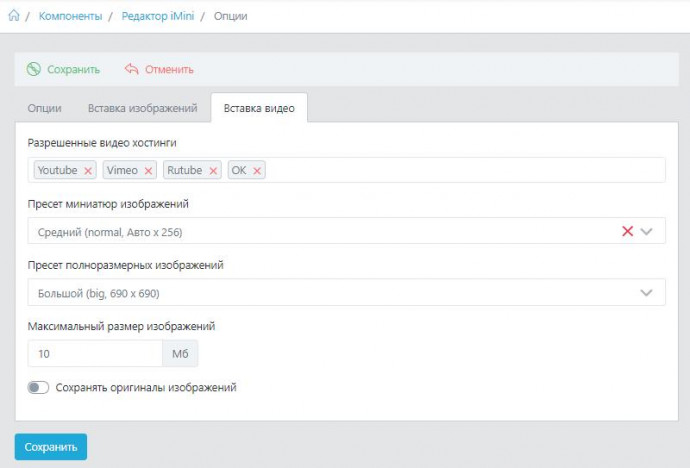The height and width of the screenshot is (468, 690).
Task: Clear the thumbnail preset selection
Action: [628, 231]
